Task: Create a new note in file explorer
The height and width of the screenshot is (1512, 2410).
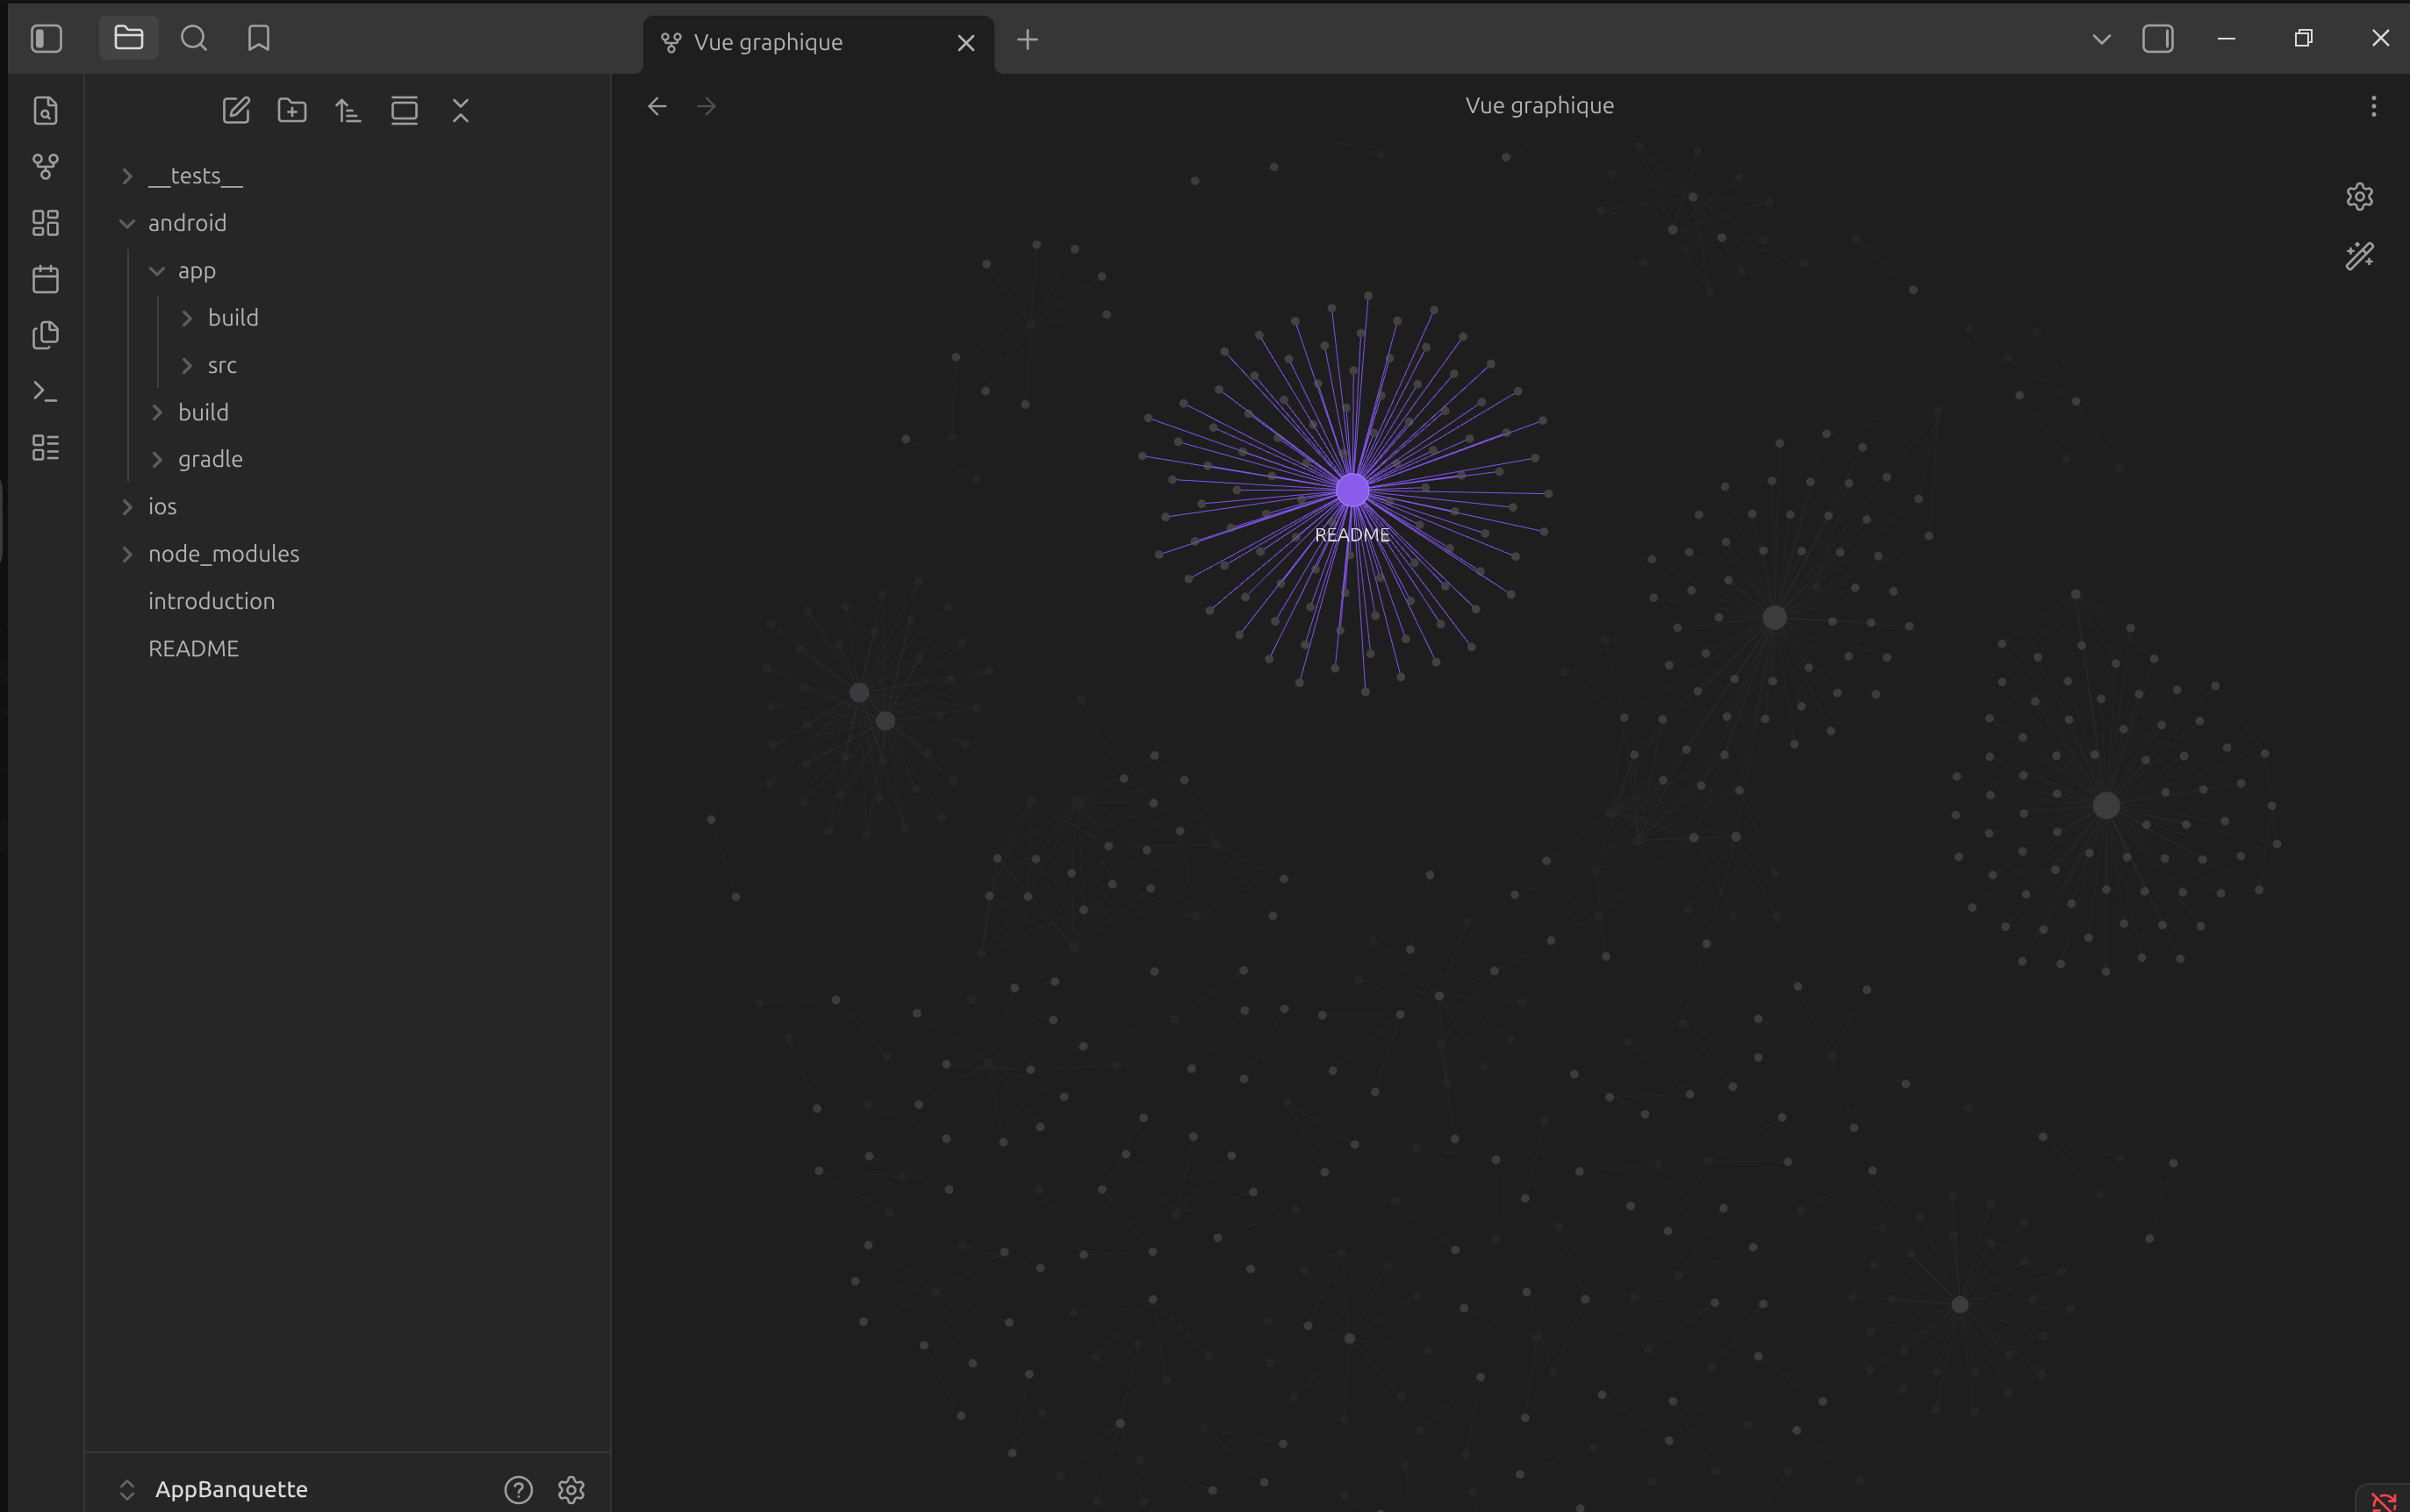Action: point(236,110)
